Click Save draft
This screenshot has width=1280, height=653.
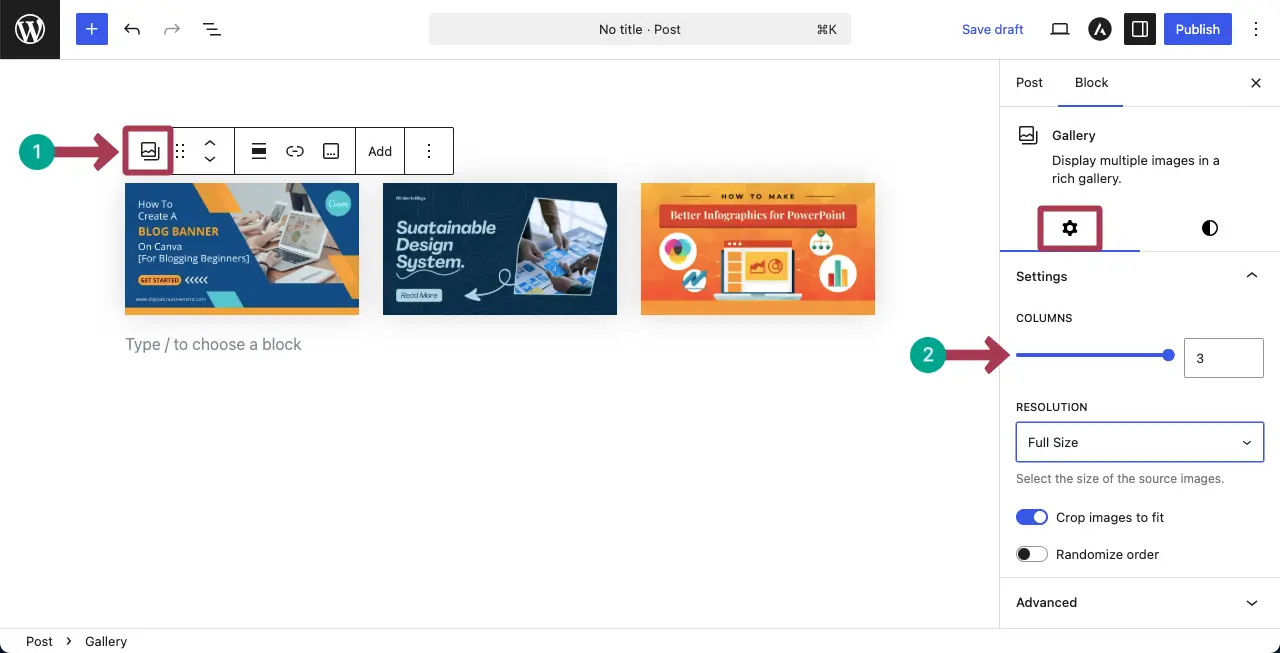pos(992,30)
